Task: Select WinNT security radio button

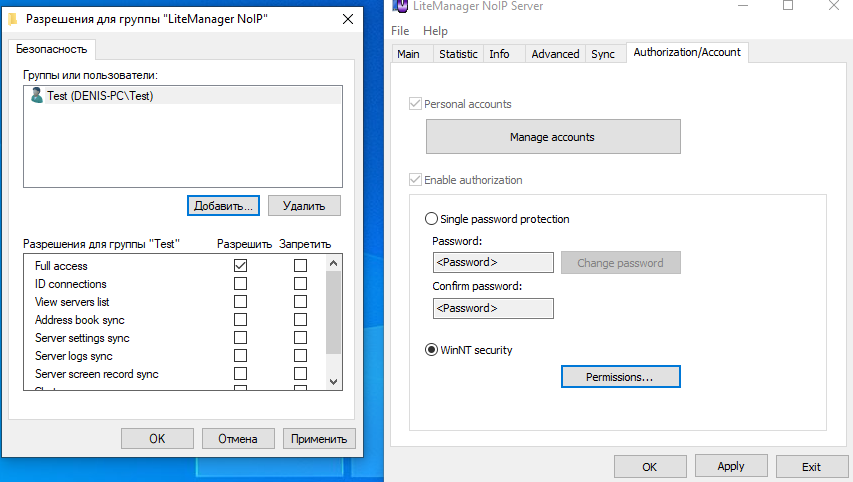Action: point(431,350)
